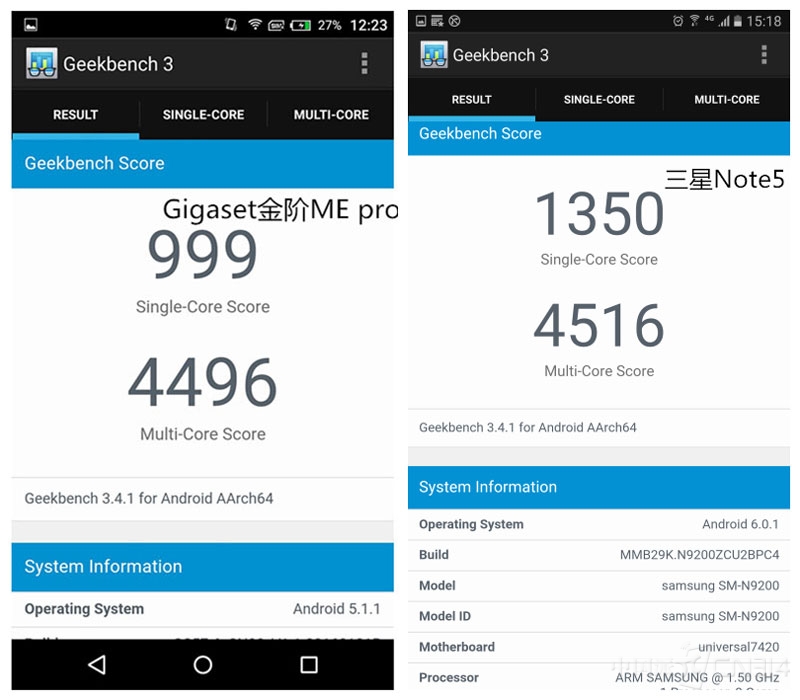Tap the 4496 multi-core score

[203, 382]
